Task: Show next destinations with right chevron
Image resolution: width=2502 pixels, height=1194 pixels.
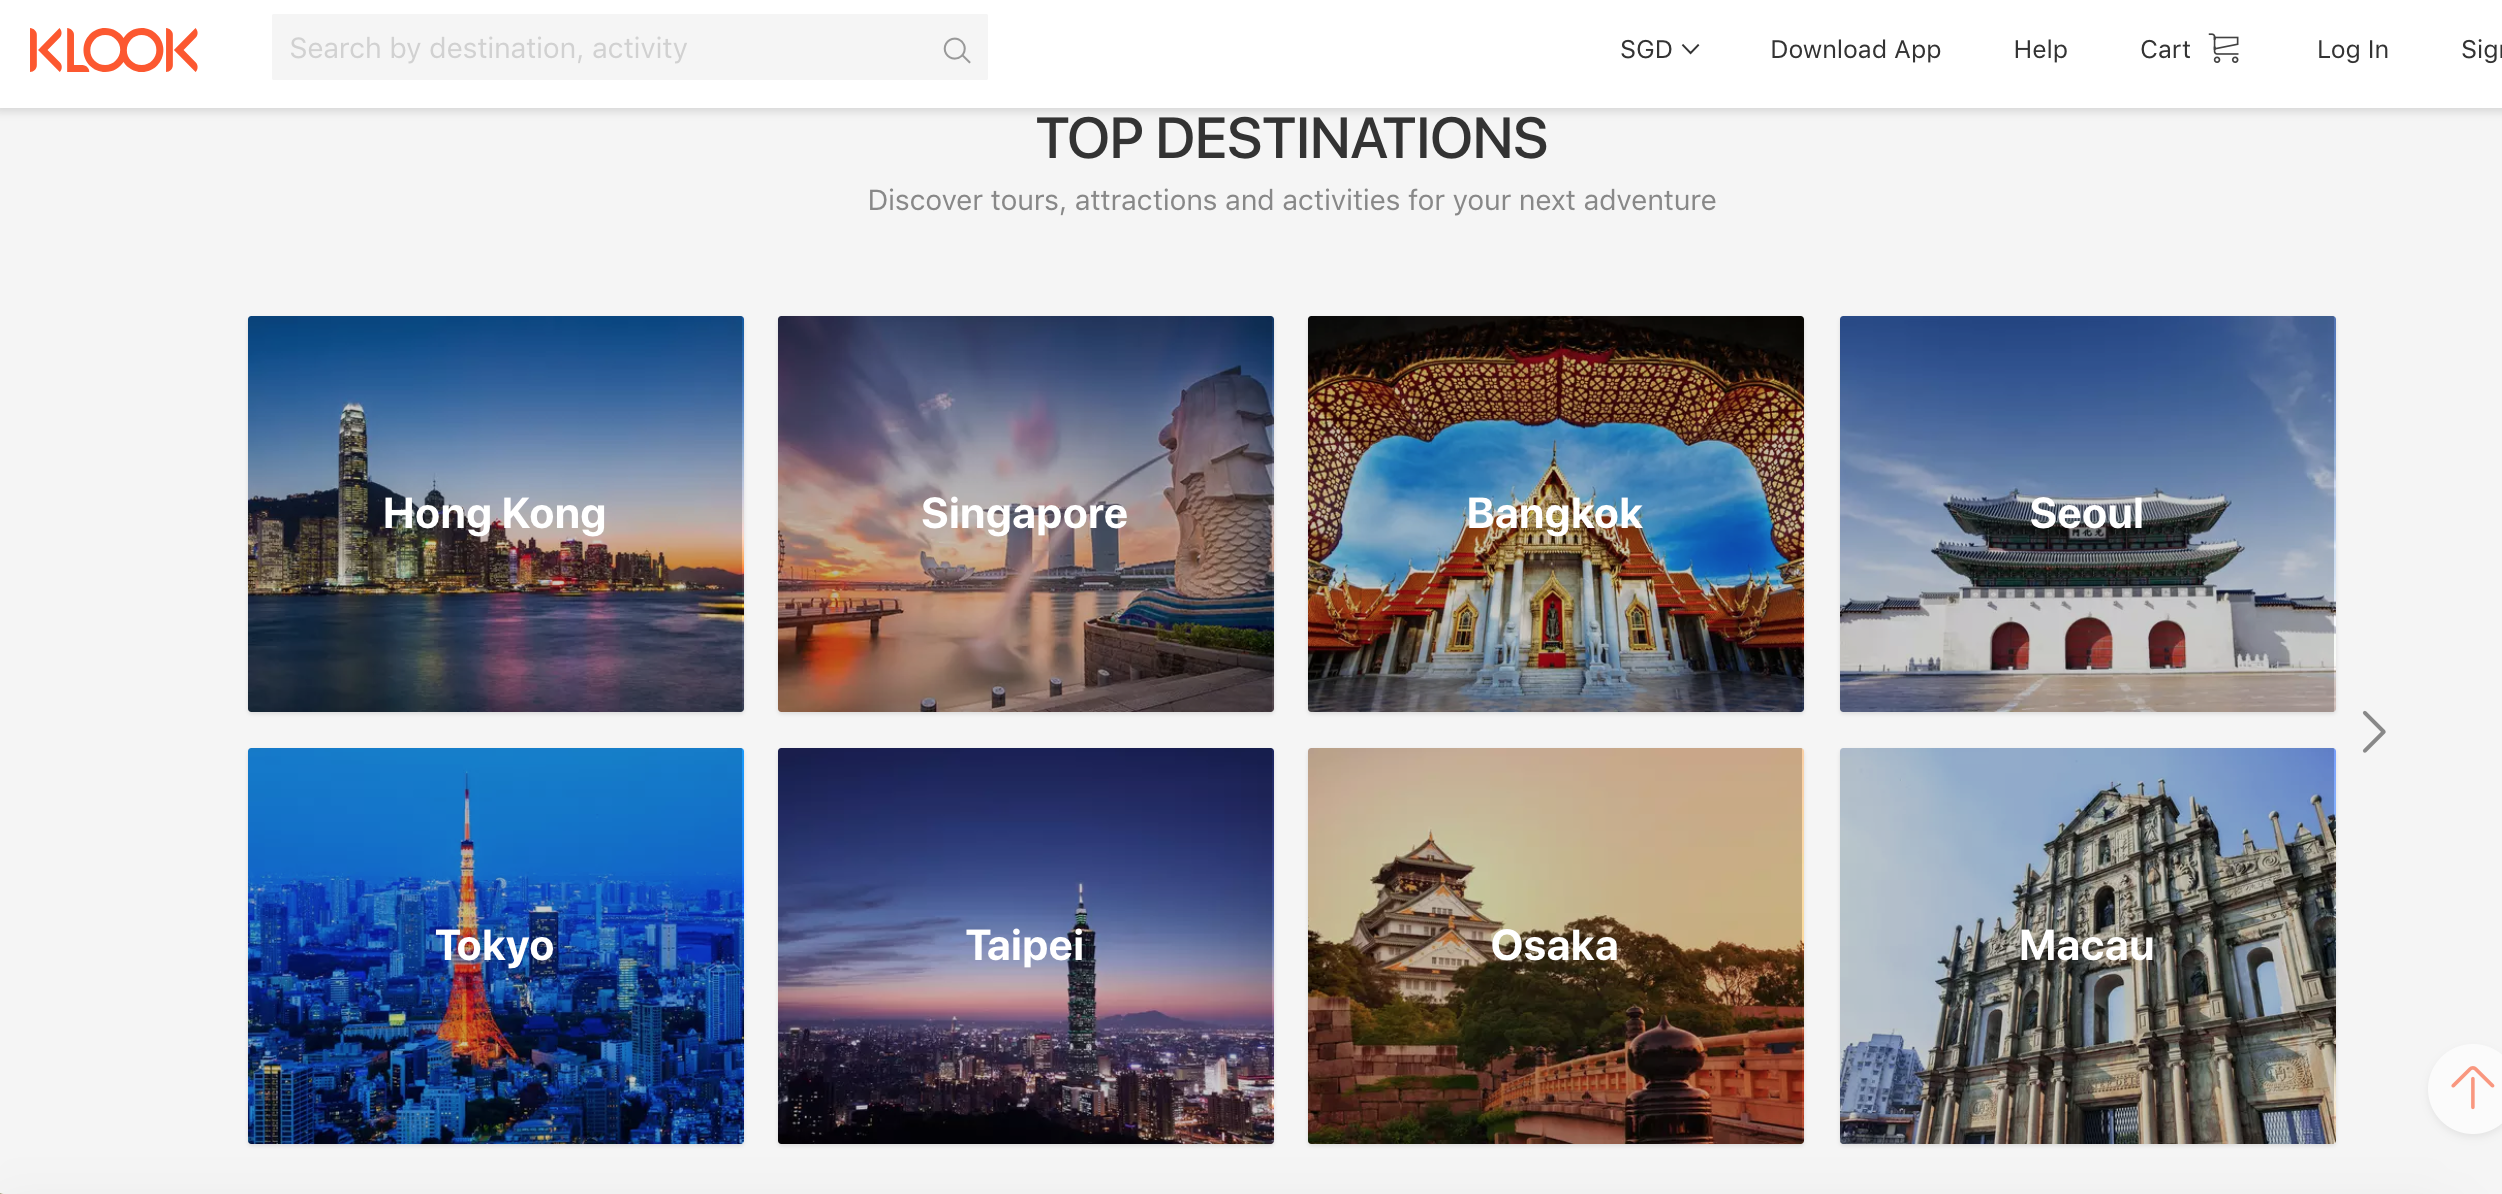Action: pyautogui.click(x=2373, y=732)
